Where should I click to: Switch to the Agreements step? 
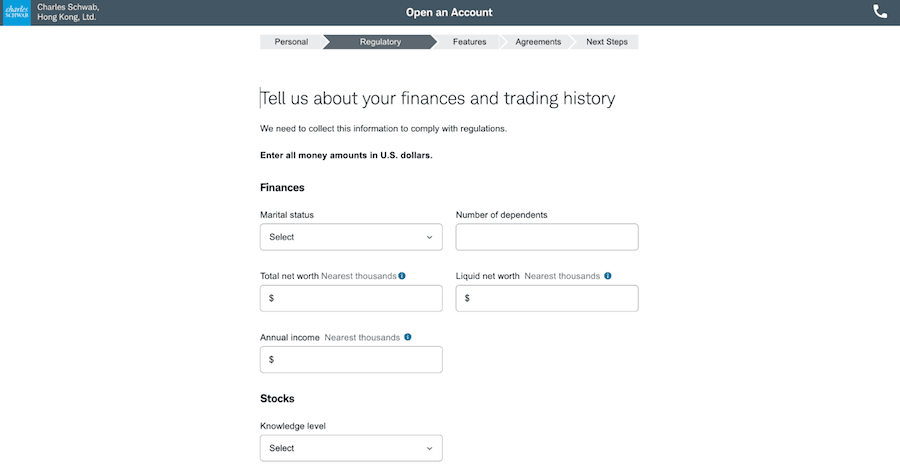[x=537, y=42]
